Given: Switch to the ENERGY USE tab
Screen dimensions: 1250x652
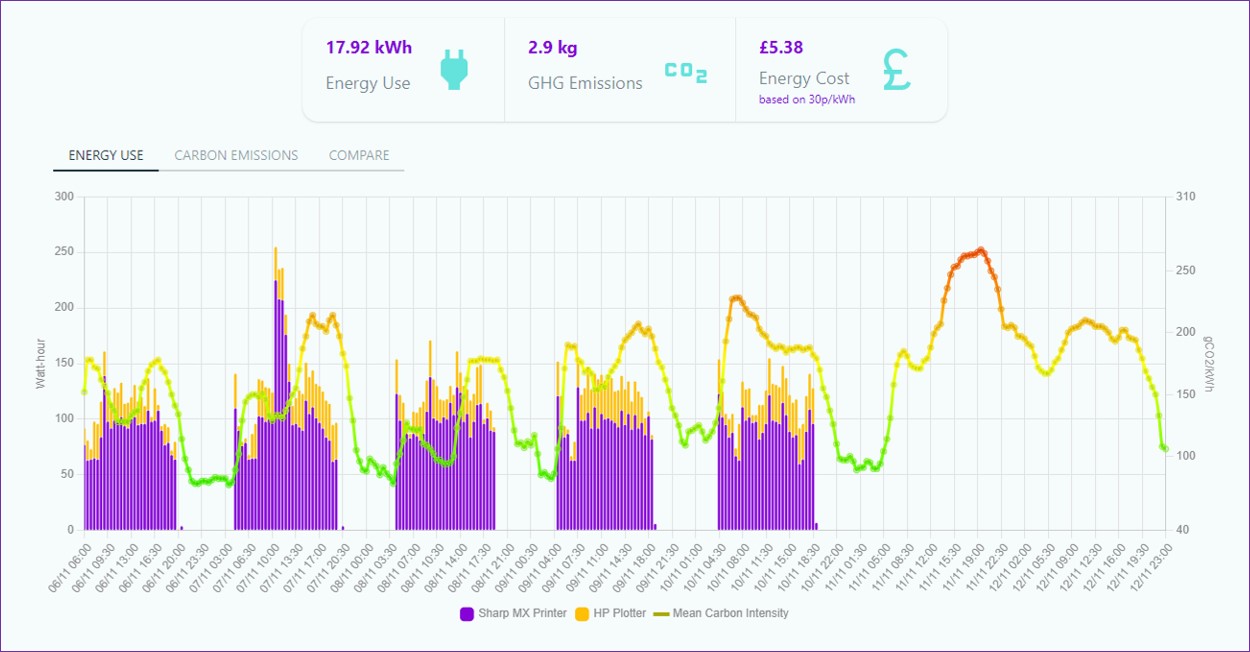Looking at the screenshot, I should (106, 155).
